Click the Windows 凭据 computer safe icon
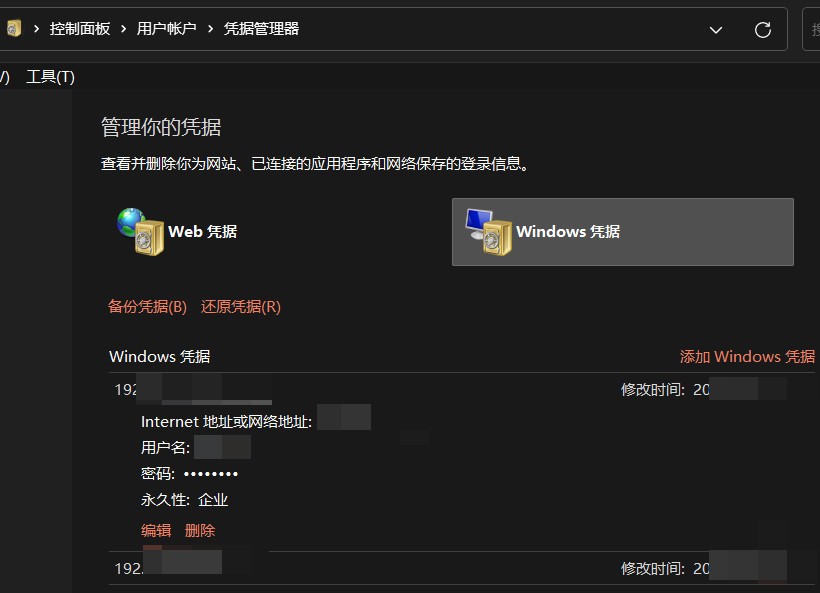 click(488, 232)
